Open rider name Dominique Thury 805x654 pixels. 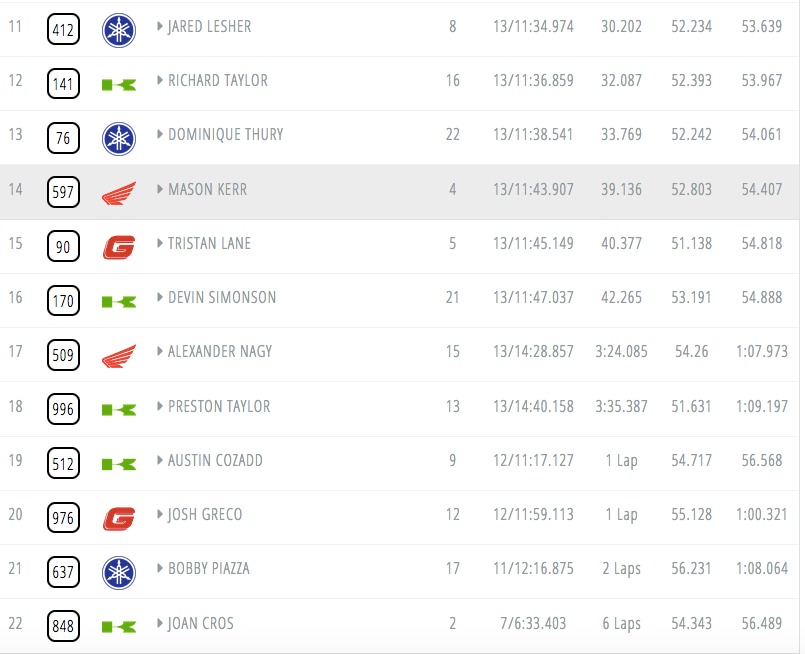pyautogui.click(x=225, y=134)
